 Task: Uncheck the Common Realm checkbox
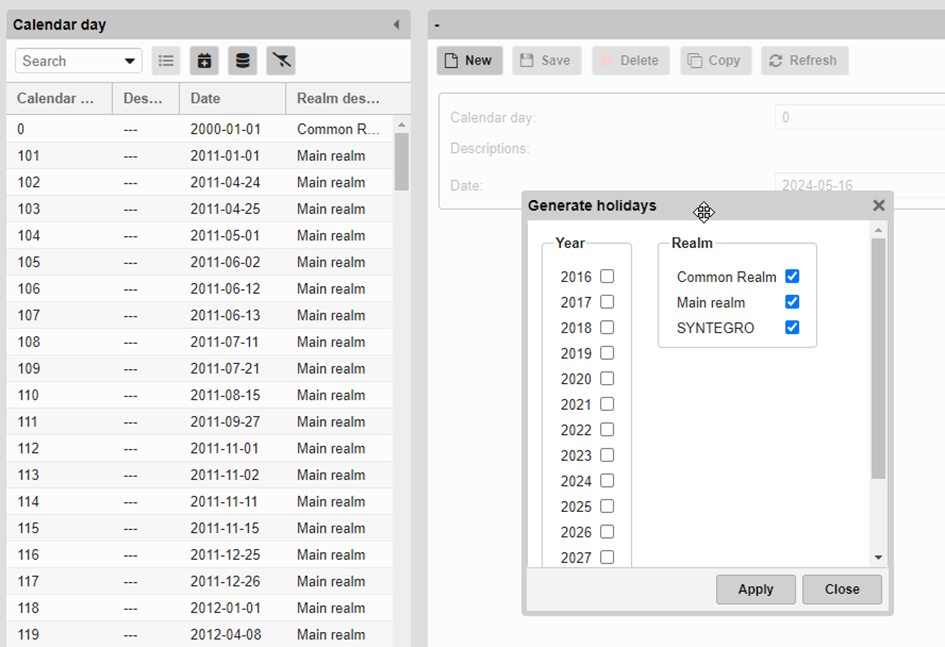pyautogui.click(x=792, y=276)
